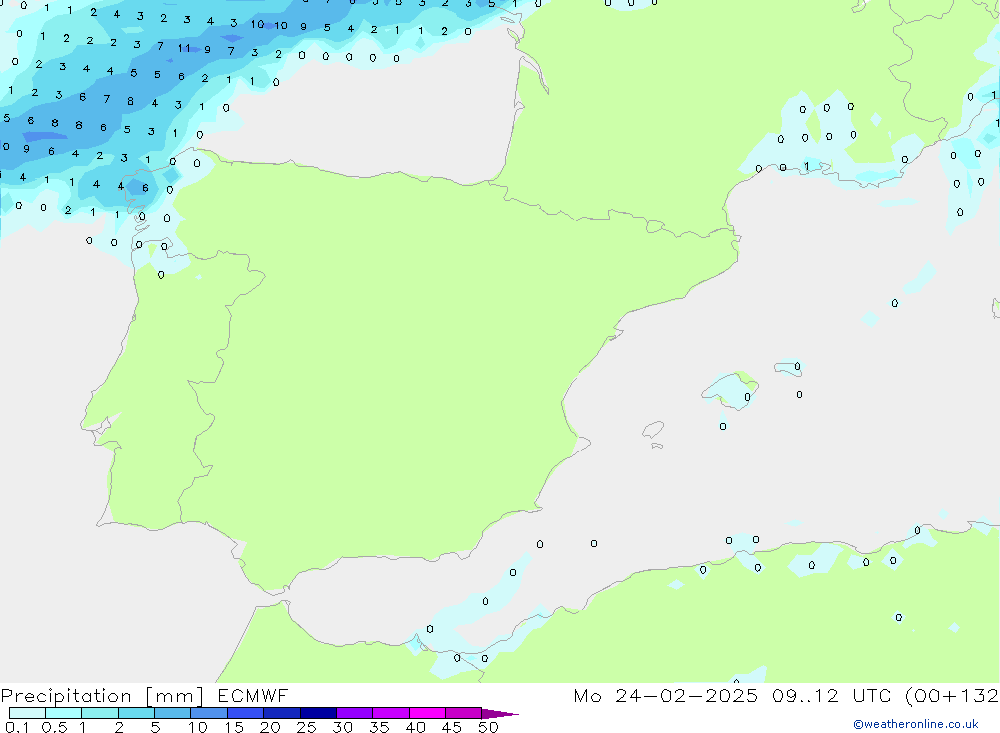
Task: Select the 20–25 mm dark navy legend swatch
Action: pos(281,713)
